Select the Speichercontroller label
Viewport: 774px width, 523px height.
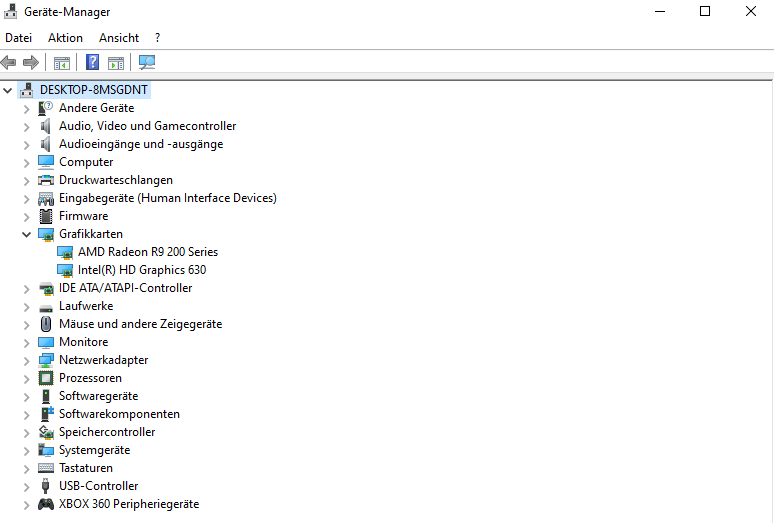107,432
